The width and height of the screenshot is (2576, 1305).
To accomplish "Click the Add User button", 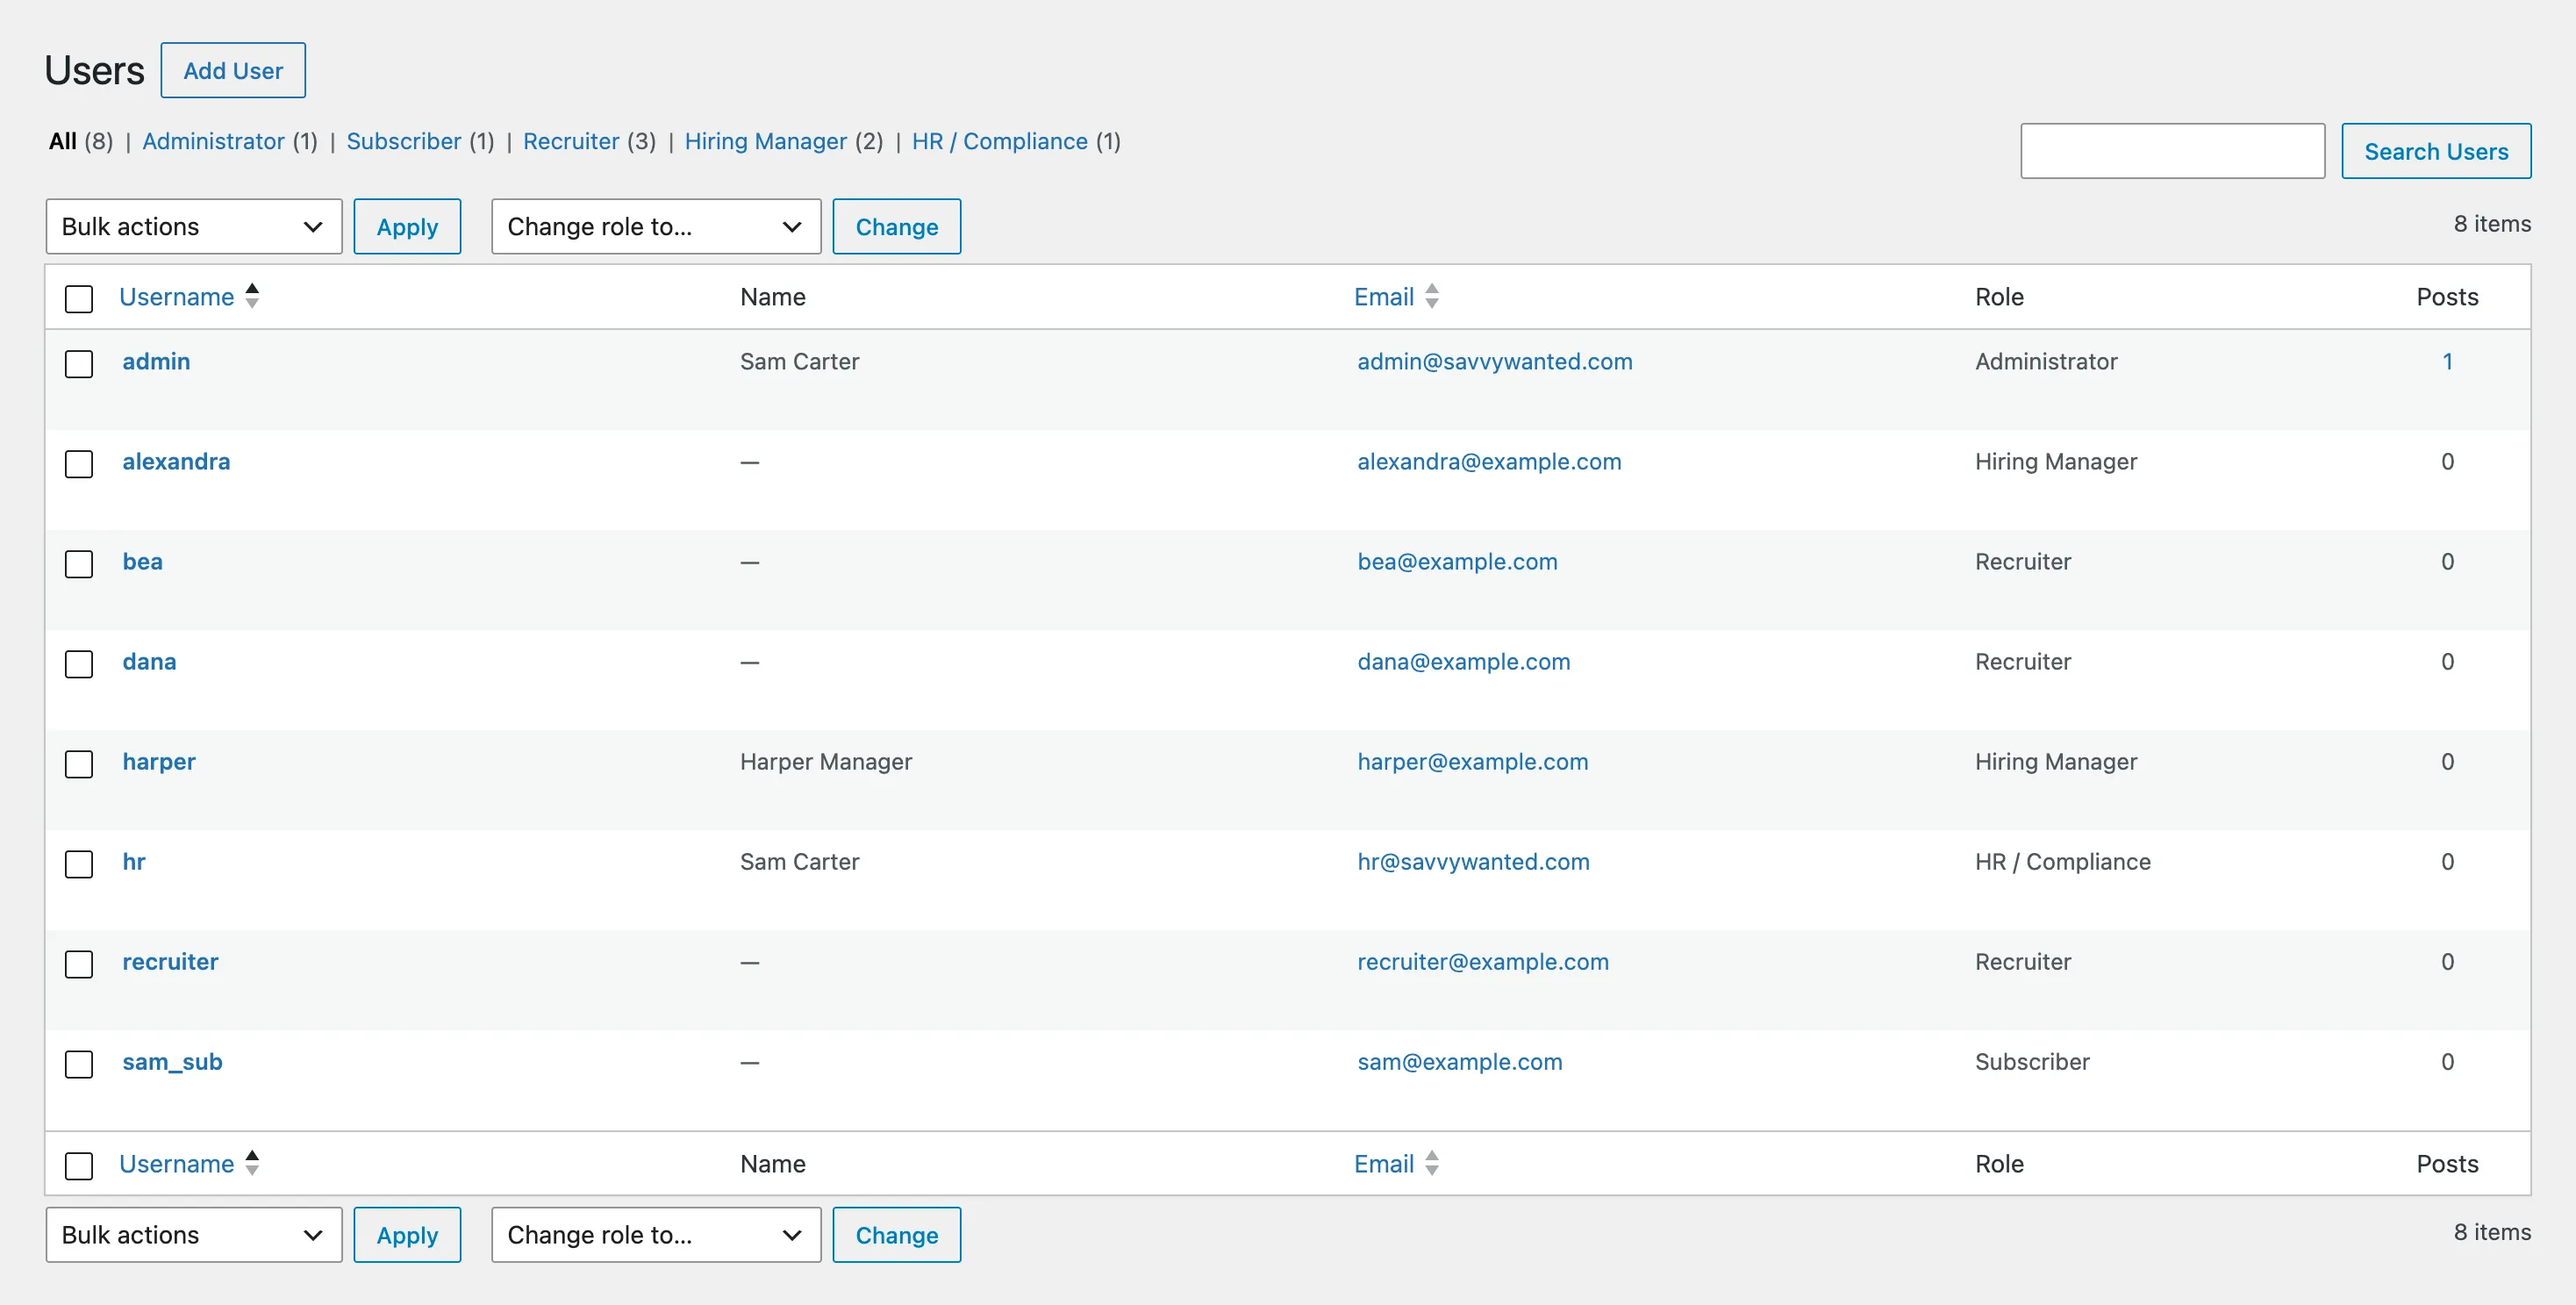I will tap(233, 70).
